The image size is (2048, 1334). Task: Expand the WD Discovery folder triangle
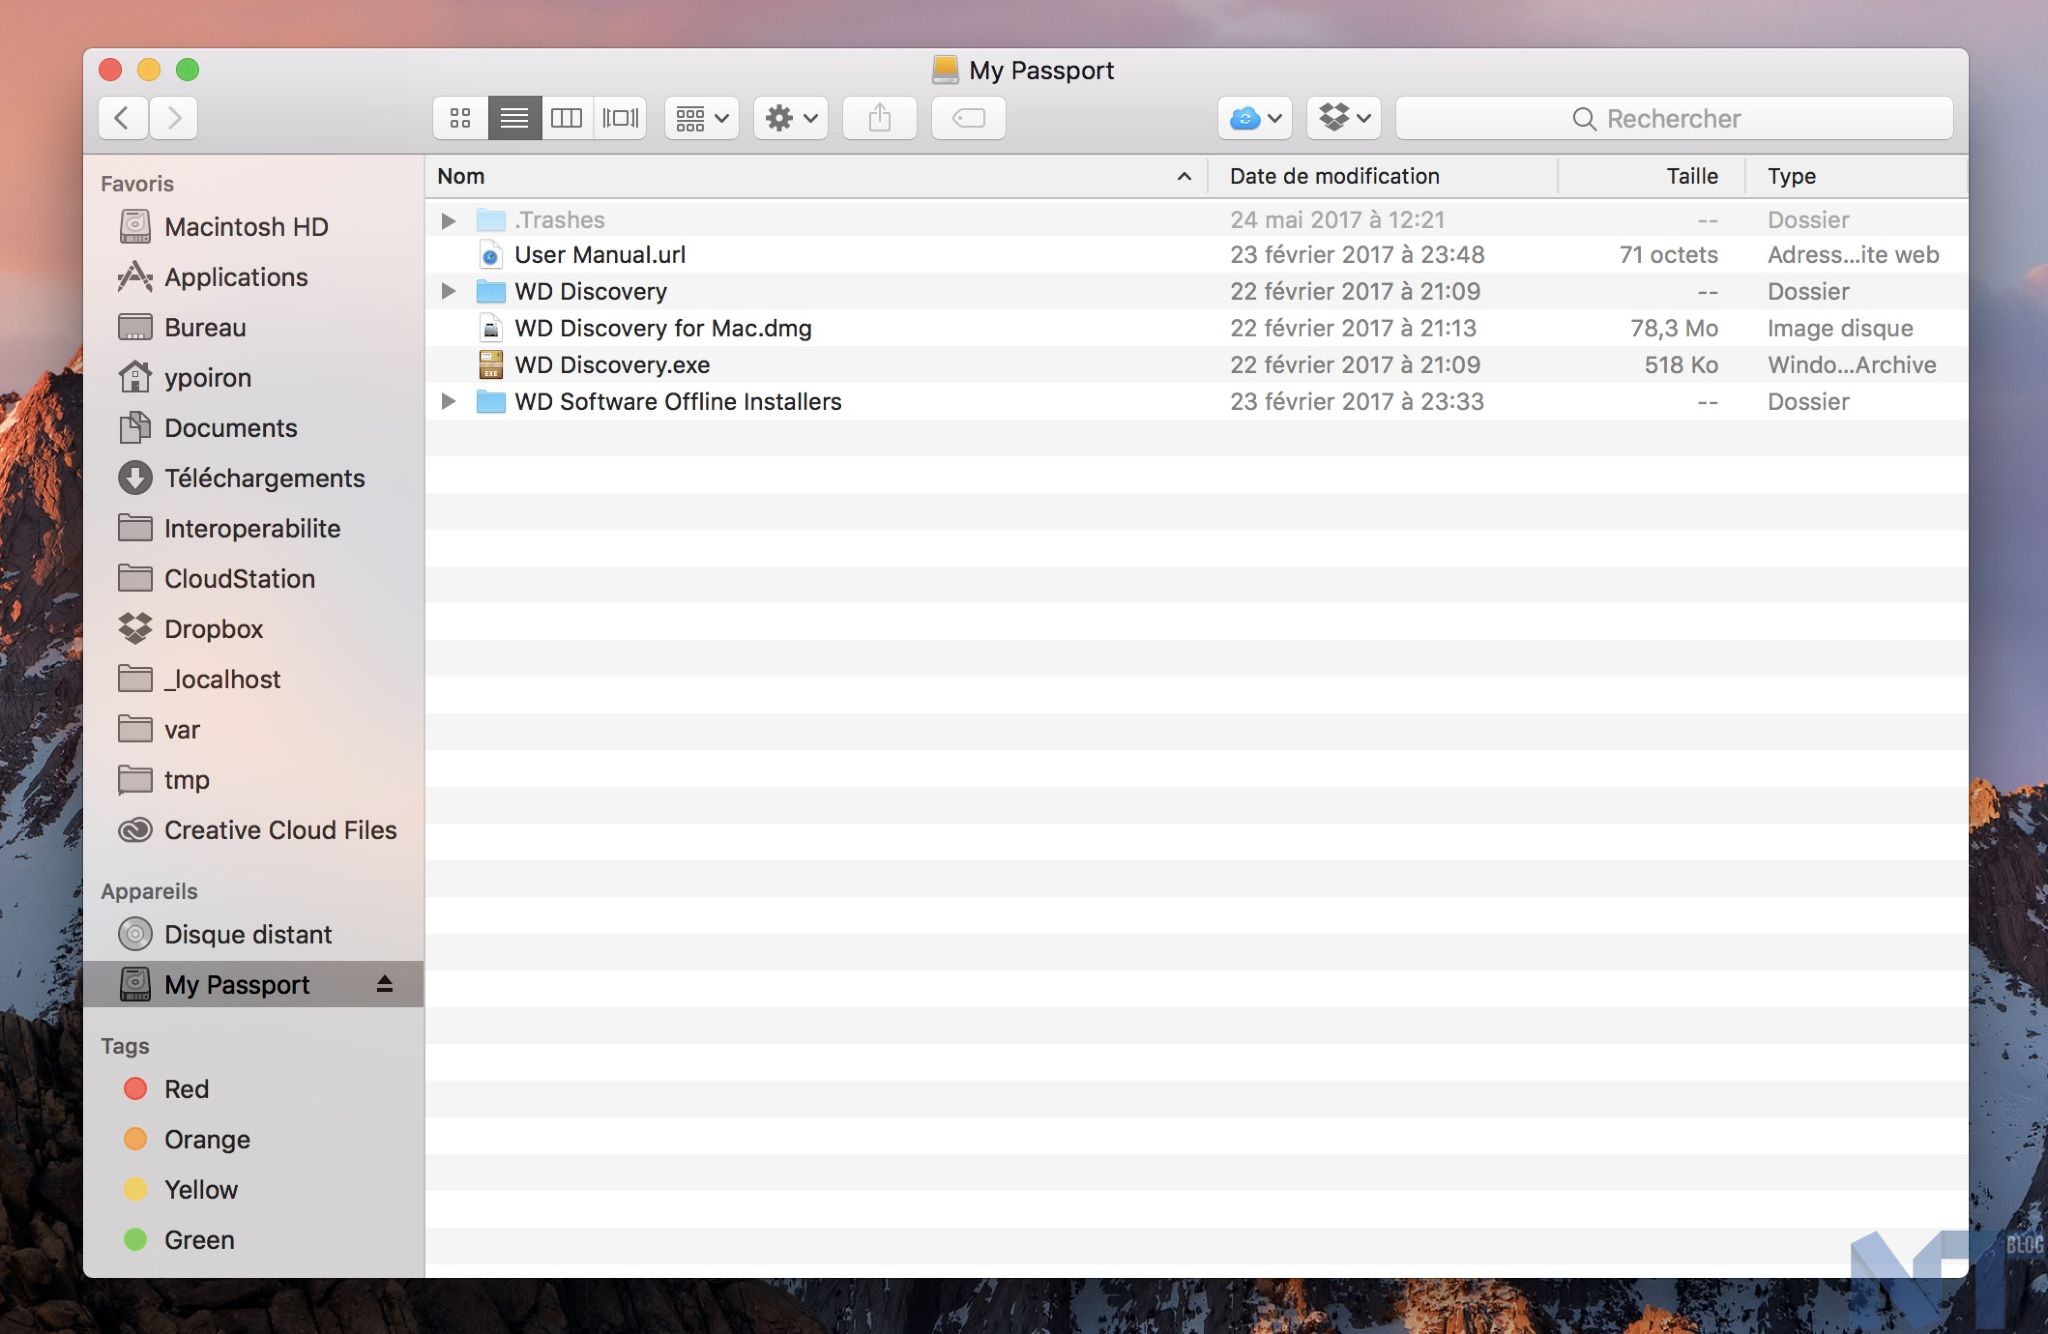[x=448, y=291]
